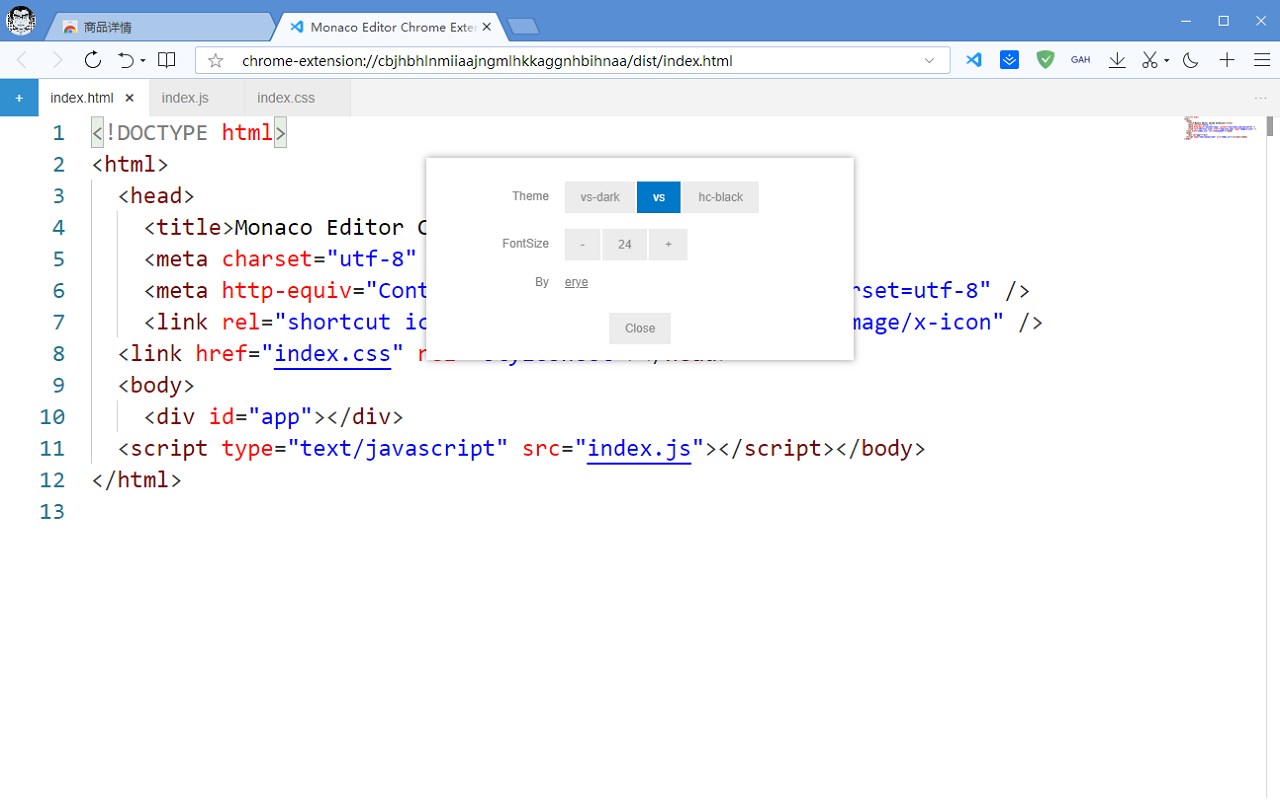Click the browser profile avatar icon
The height and width of the screenshot is (800, 1280).
[20, 19]
